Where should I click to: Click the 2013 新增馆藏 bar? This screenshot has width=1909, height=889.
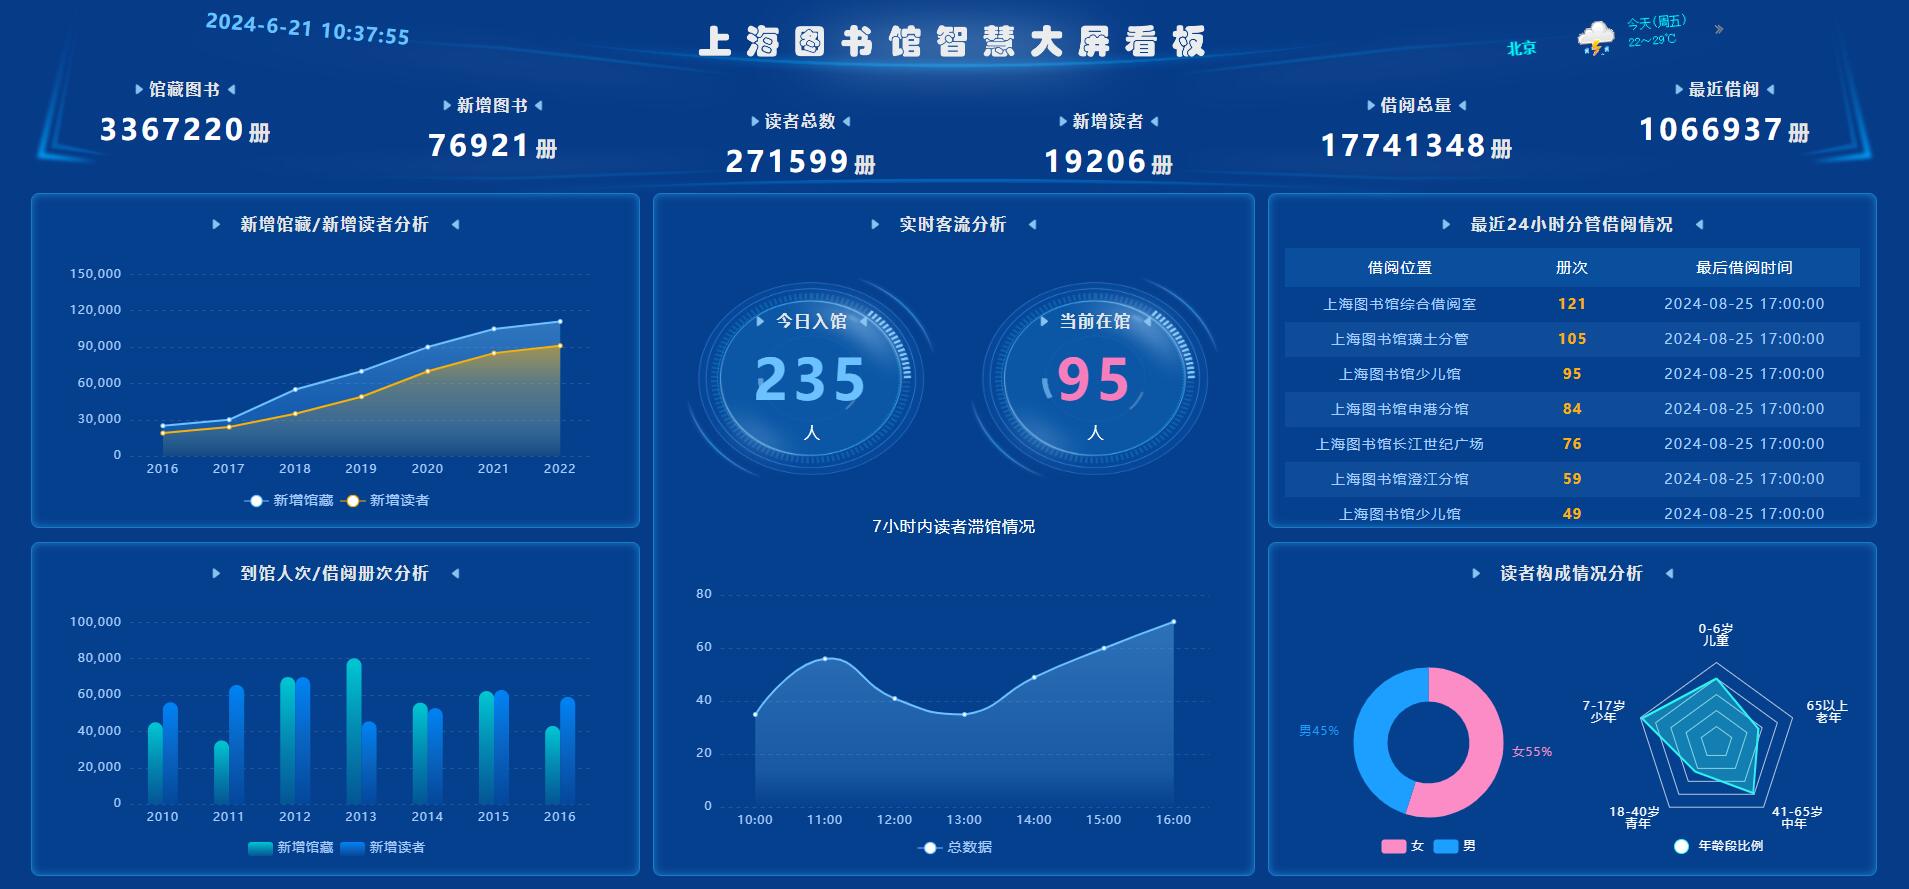pyautogui.click(x=354, y=730)
